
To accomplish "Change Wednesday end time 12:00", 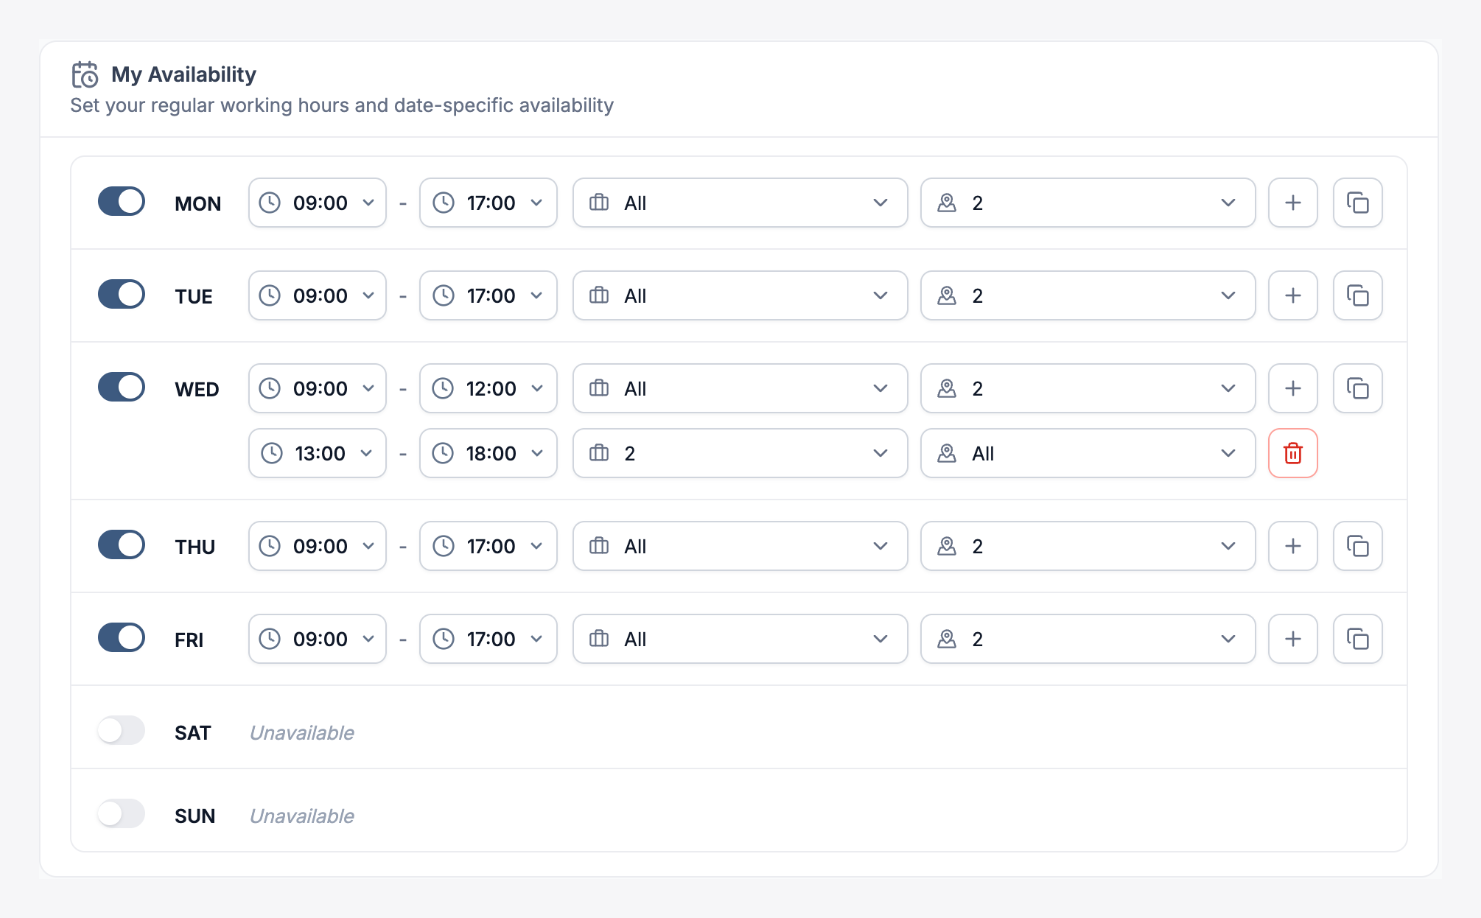I will point(488,389).
